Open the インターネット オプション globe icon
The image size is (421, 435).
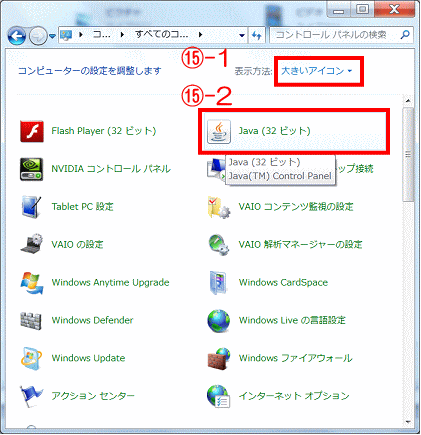pyautogui.click(x=219, y=396)
